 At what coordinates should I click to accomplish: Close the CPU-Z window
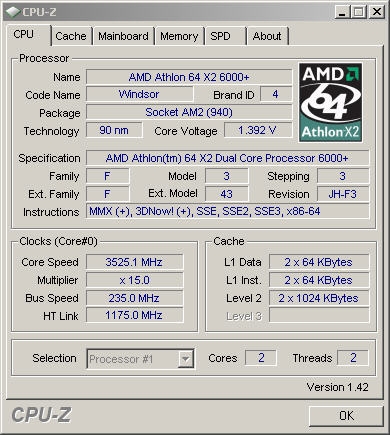376,12
